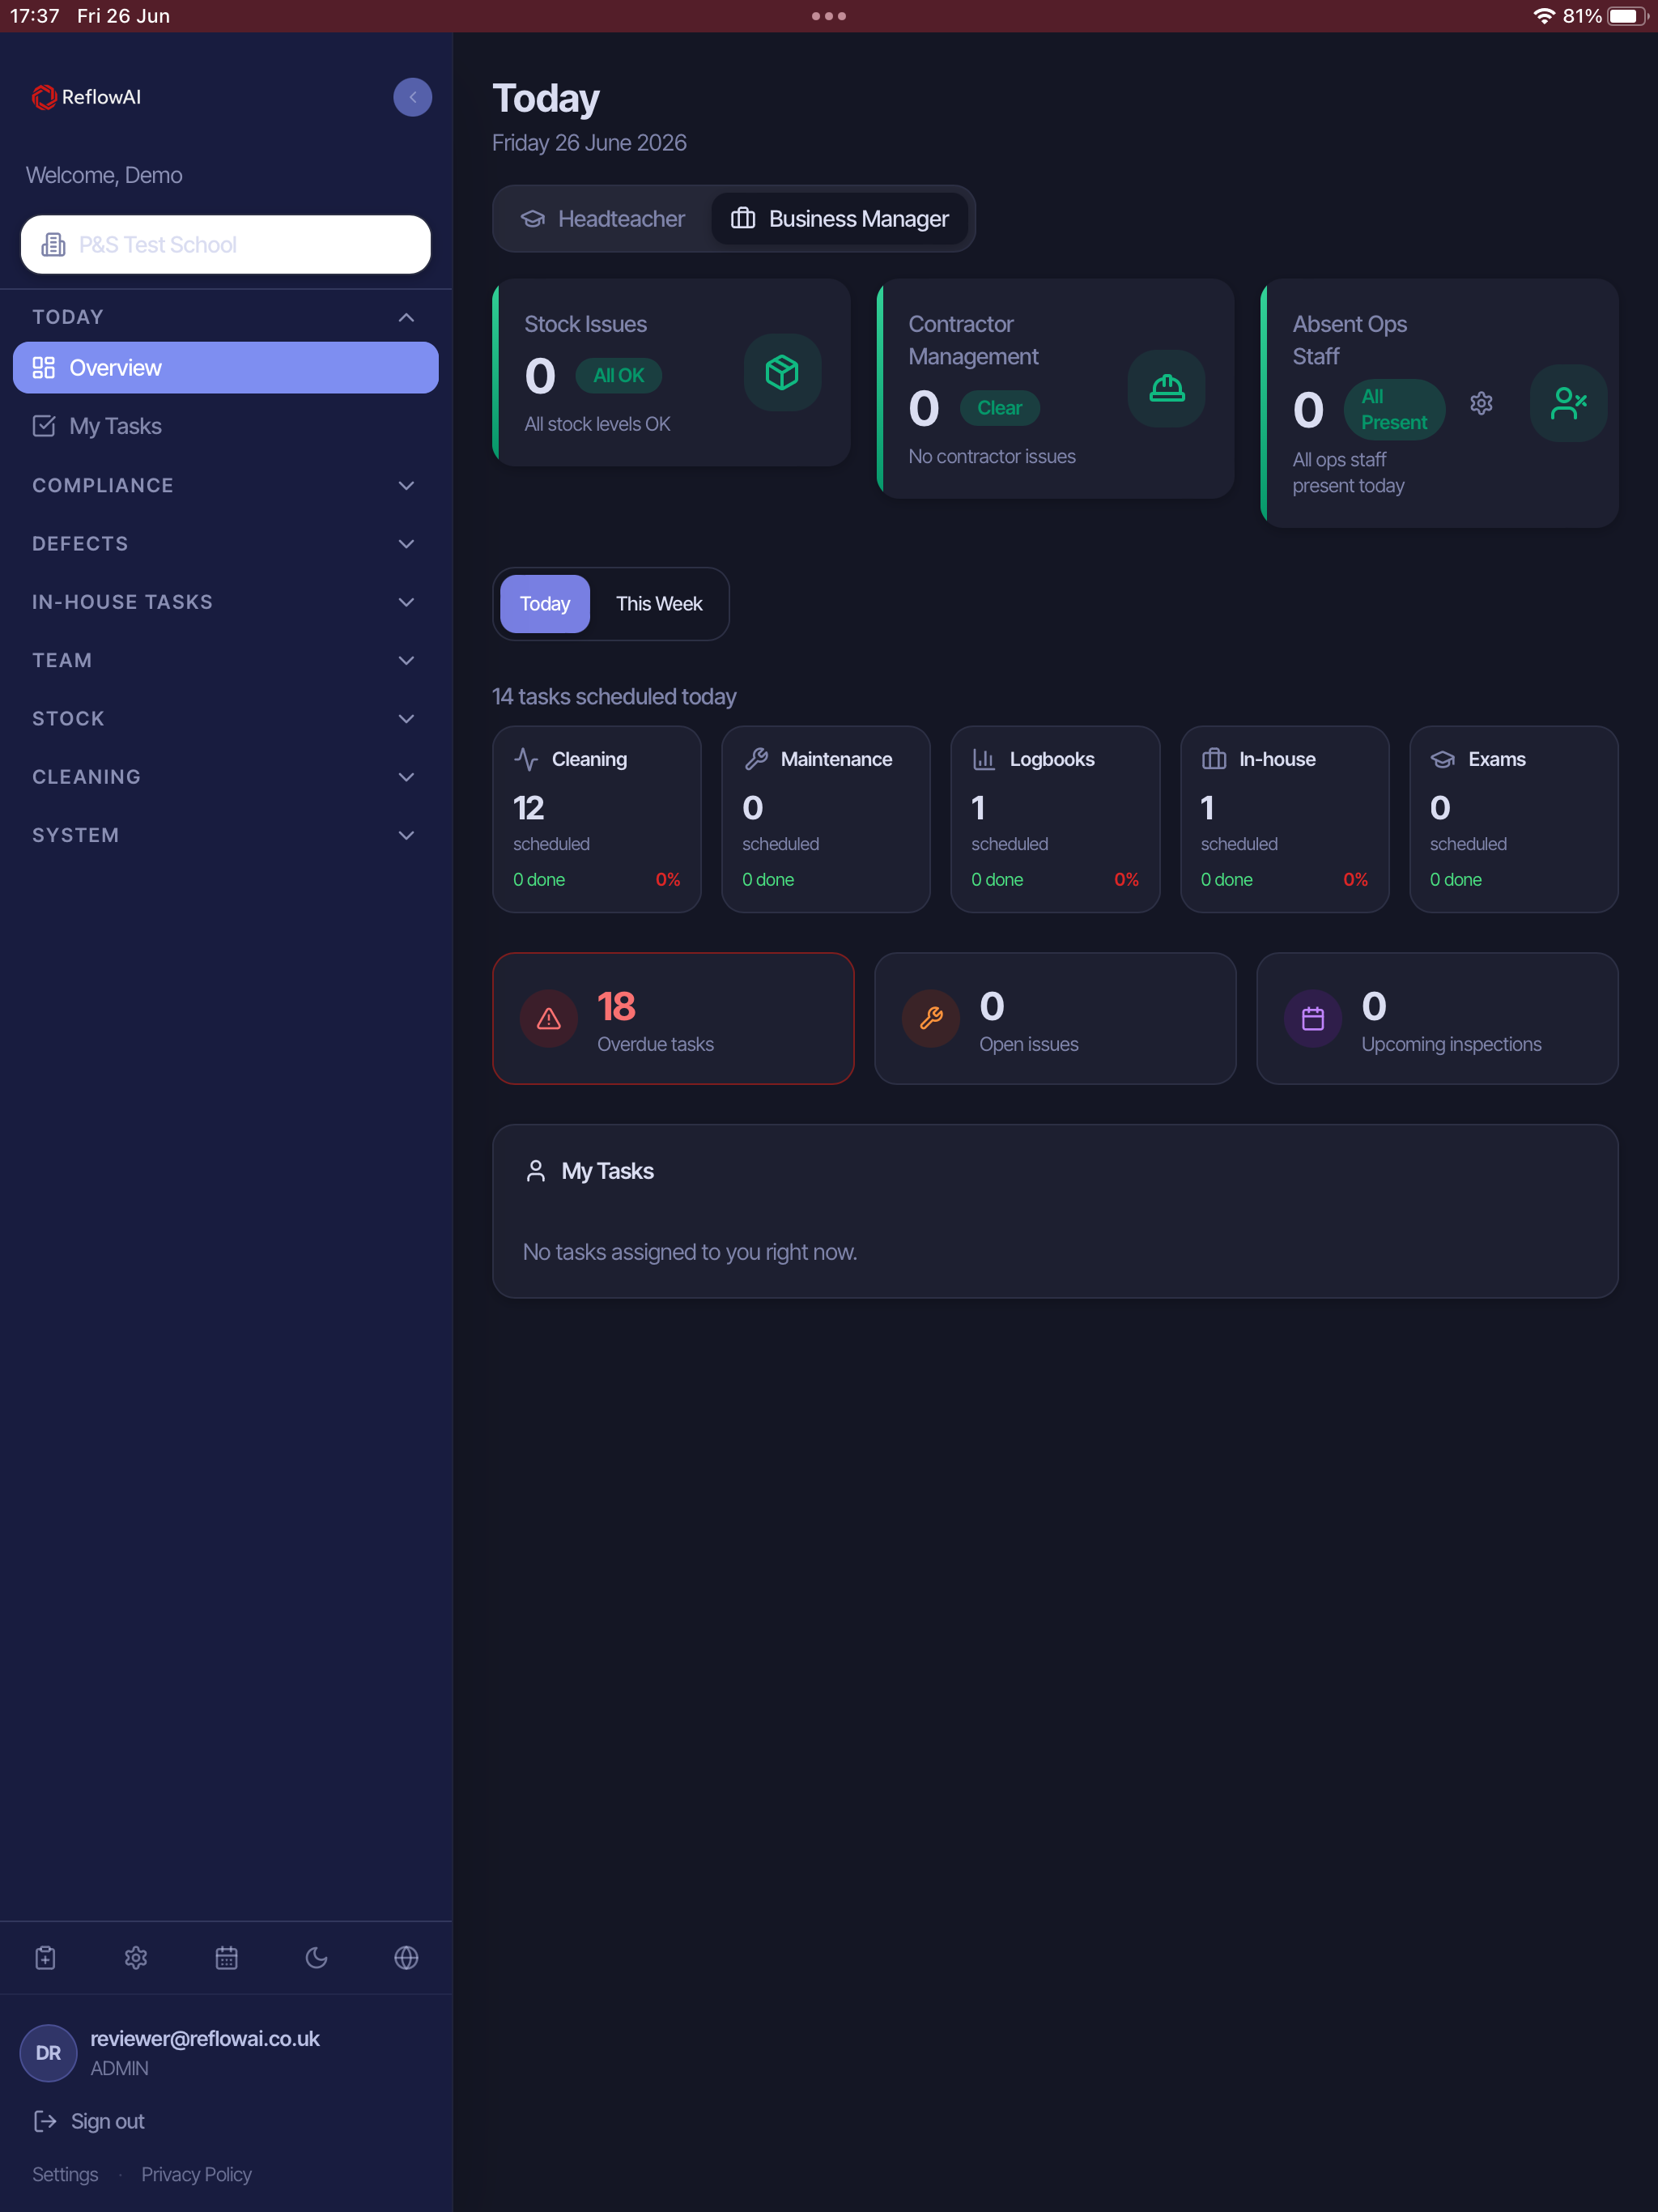
Task: Click the absent staff person icon
Action: point(1568,403)
